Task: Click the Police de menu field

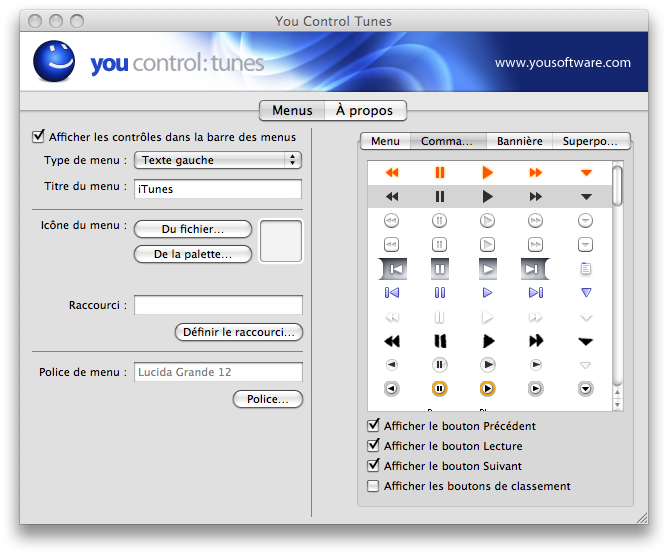Action: (x=218, y=372)
